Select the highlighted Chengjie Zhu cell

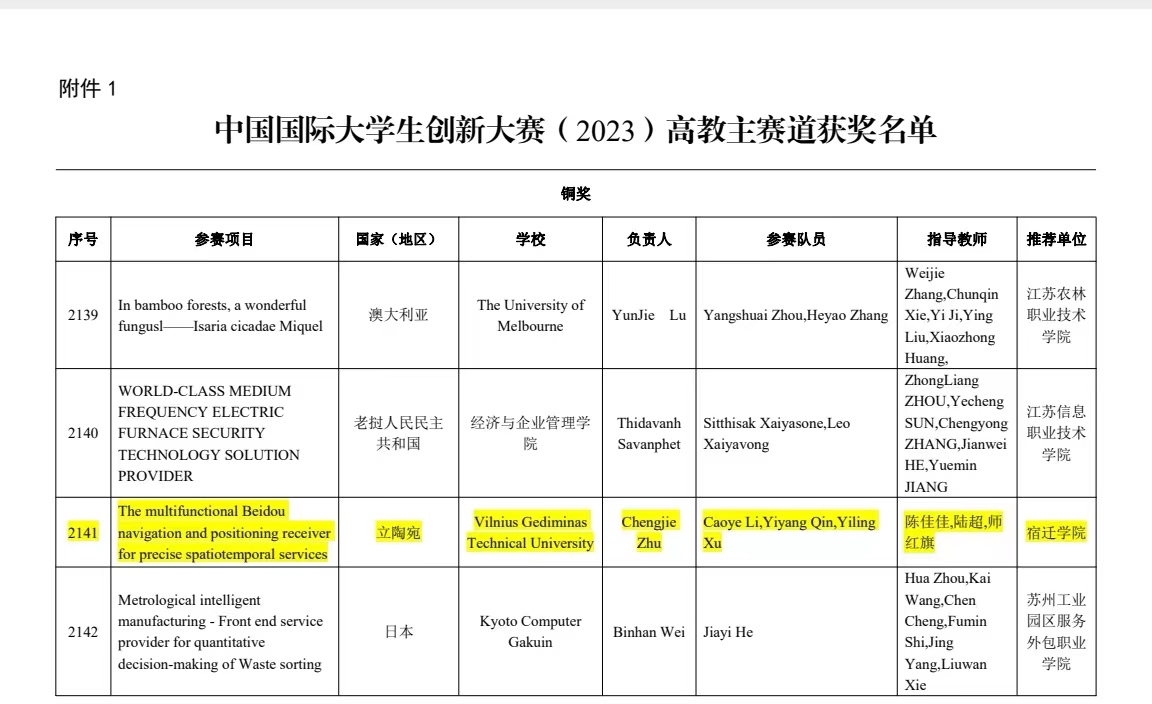click(649, 533)
